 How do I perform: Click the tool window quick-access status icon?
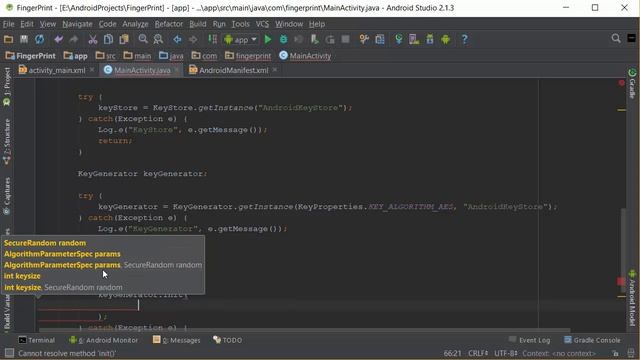[x=9, y=353]
